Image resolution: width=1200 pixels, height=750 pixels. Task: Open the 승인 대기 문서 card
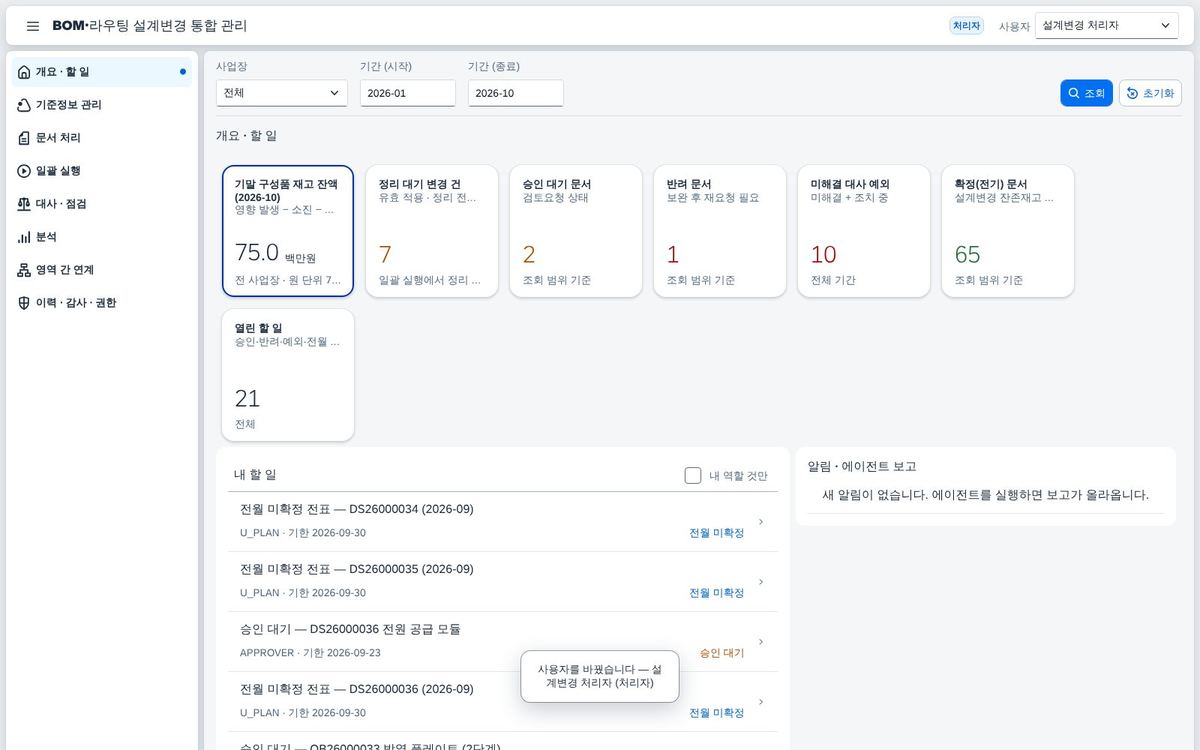(576, 231)
